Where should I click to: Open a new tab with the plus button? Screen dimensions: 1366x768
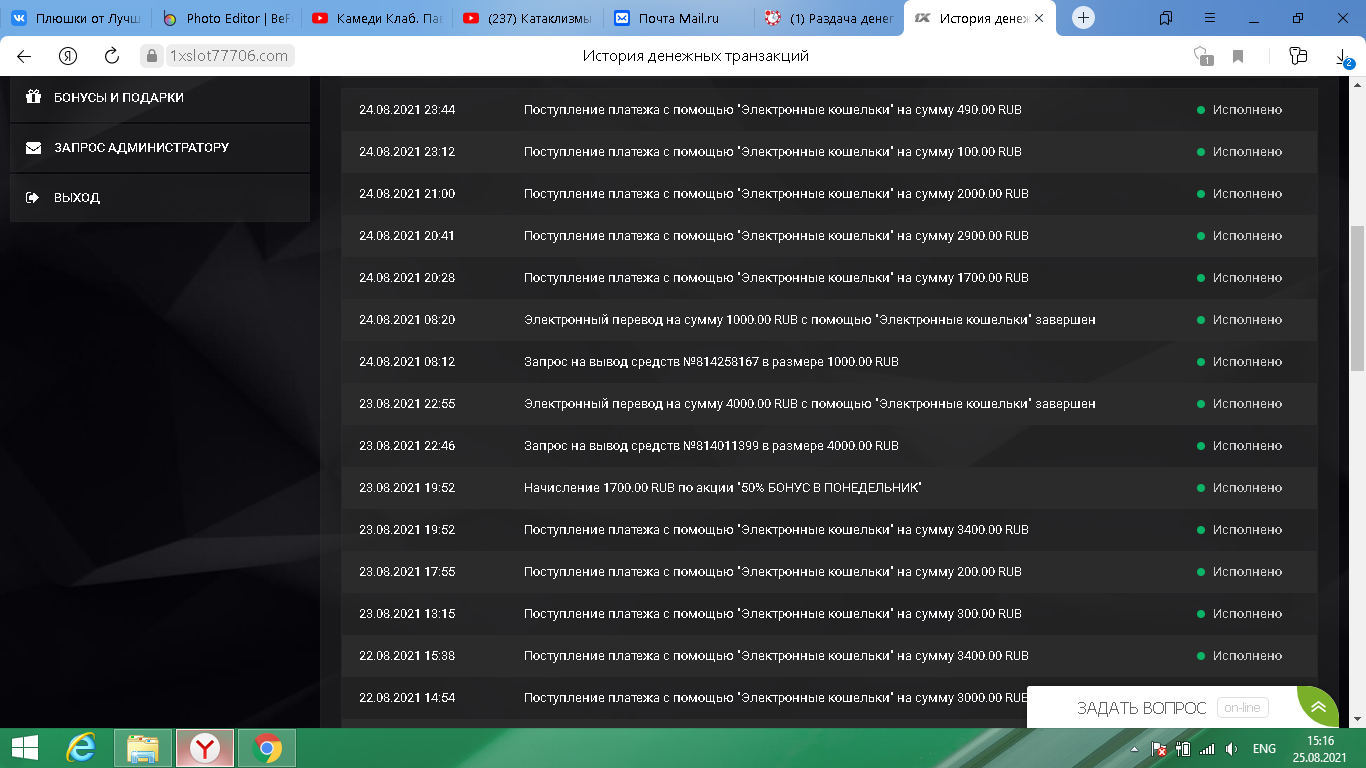[1083, 18]
